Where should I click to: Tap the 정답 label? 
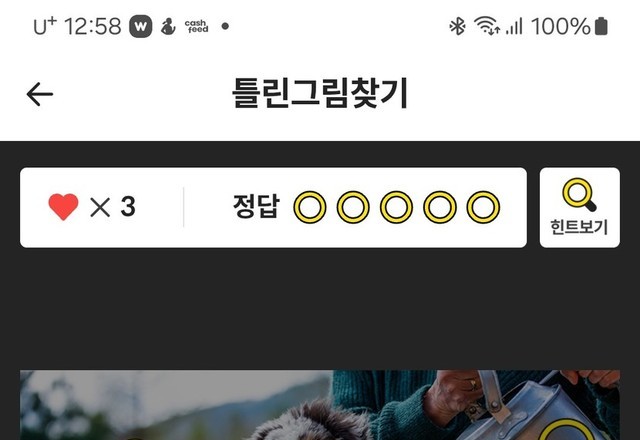[x=256, y=206]
